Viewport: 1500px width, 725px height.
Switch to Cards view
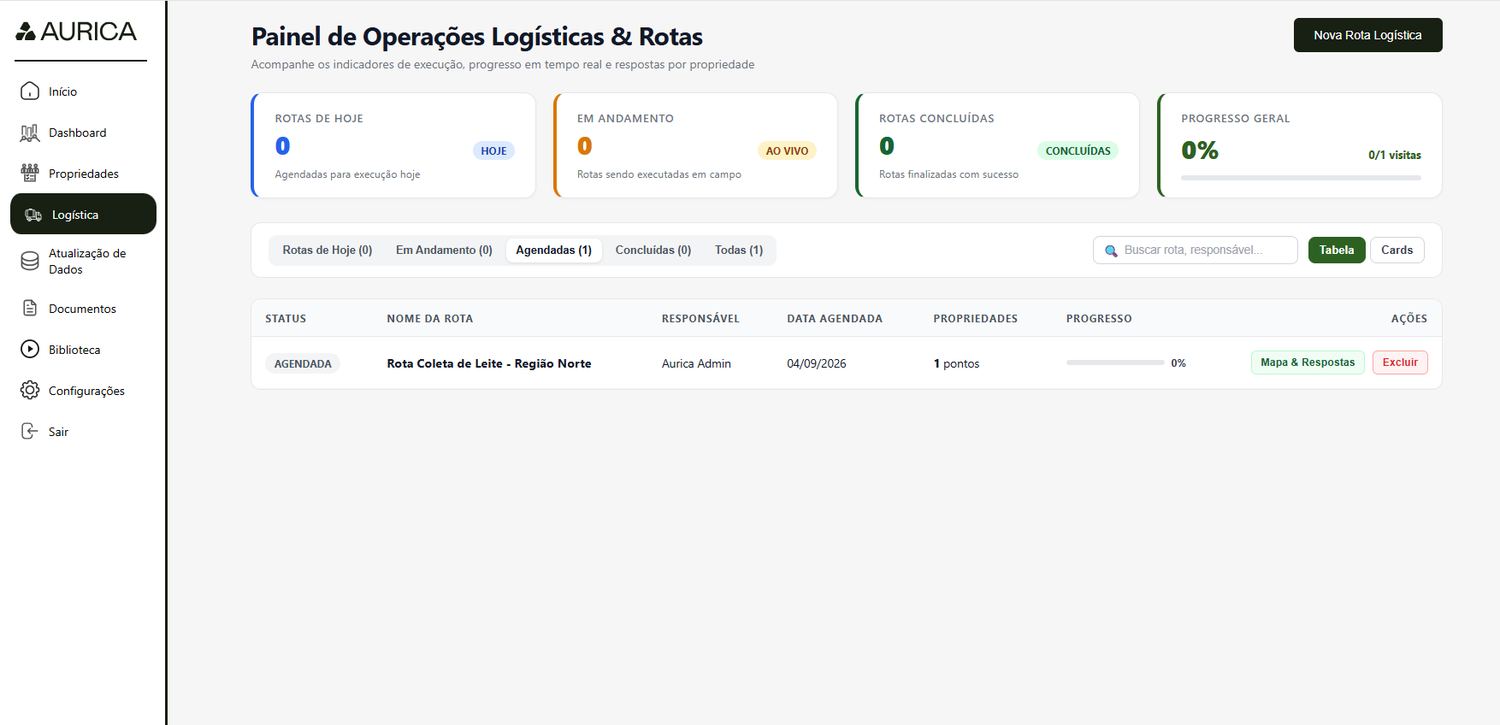(x=1397, y=250)
